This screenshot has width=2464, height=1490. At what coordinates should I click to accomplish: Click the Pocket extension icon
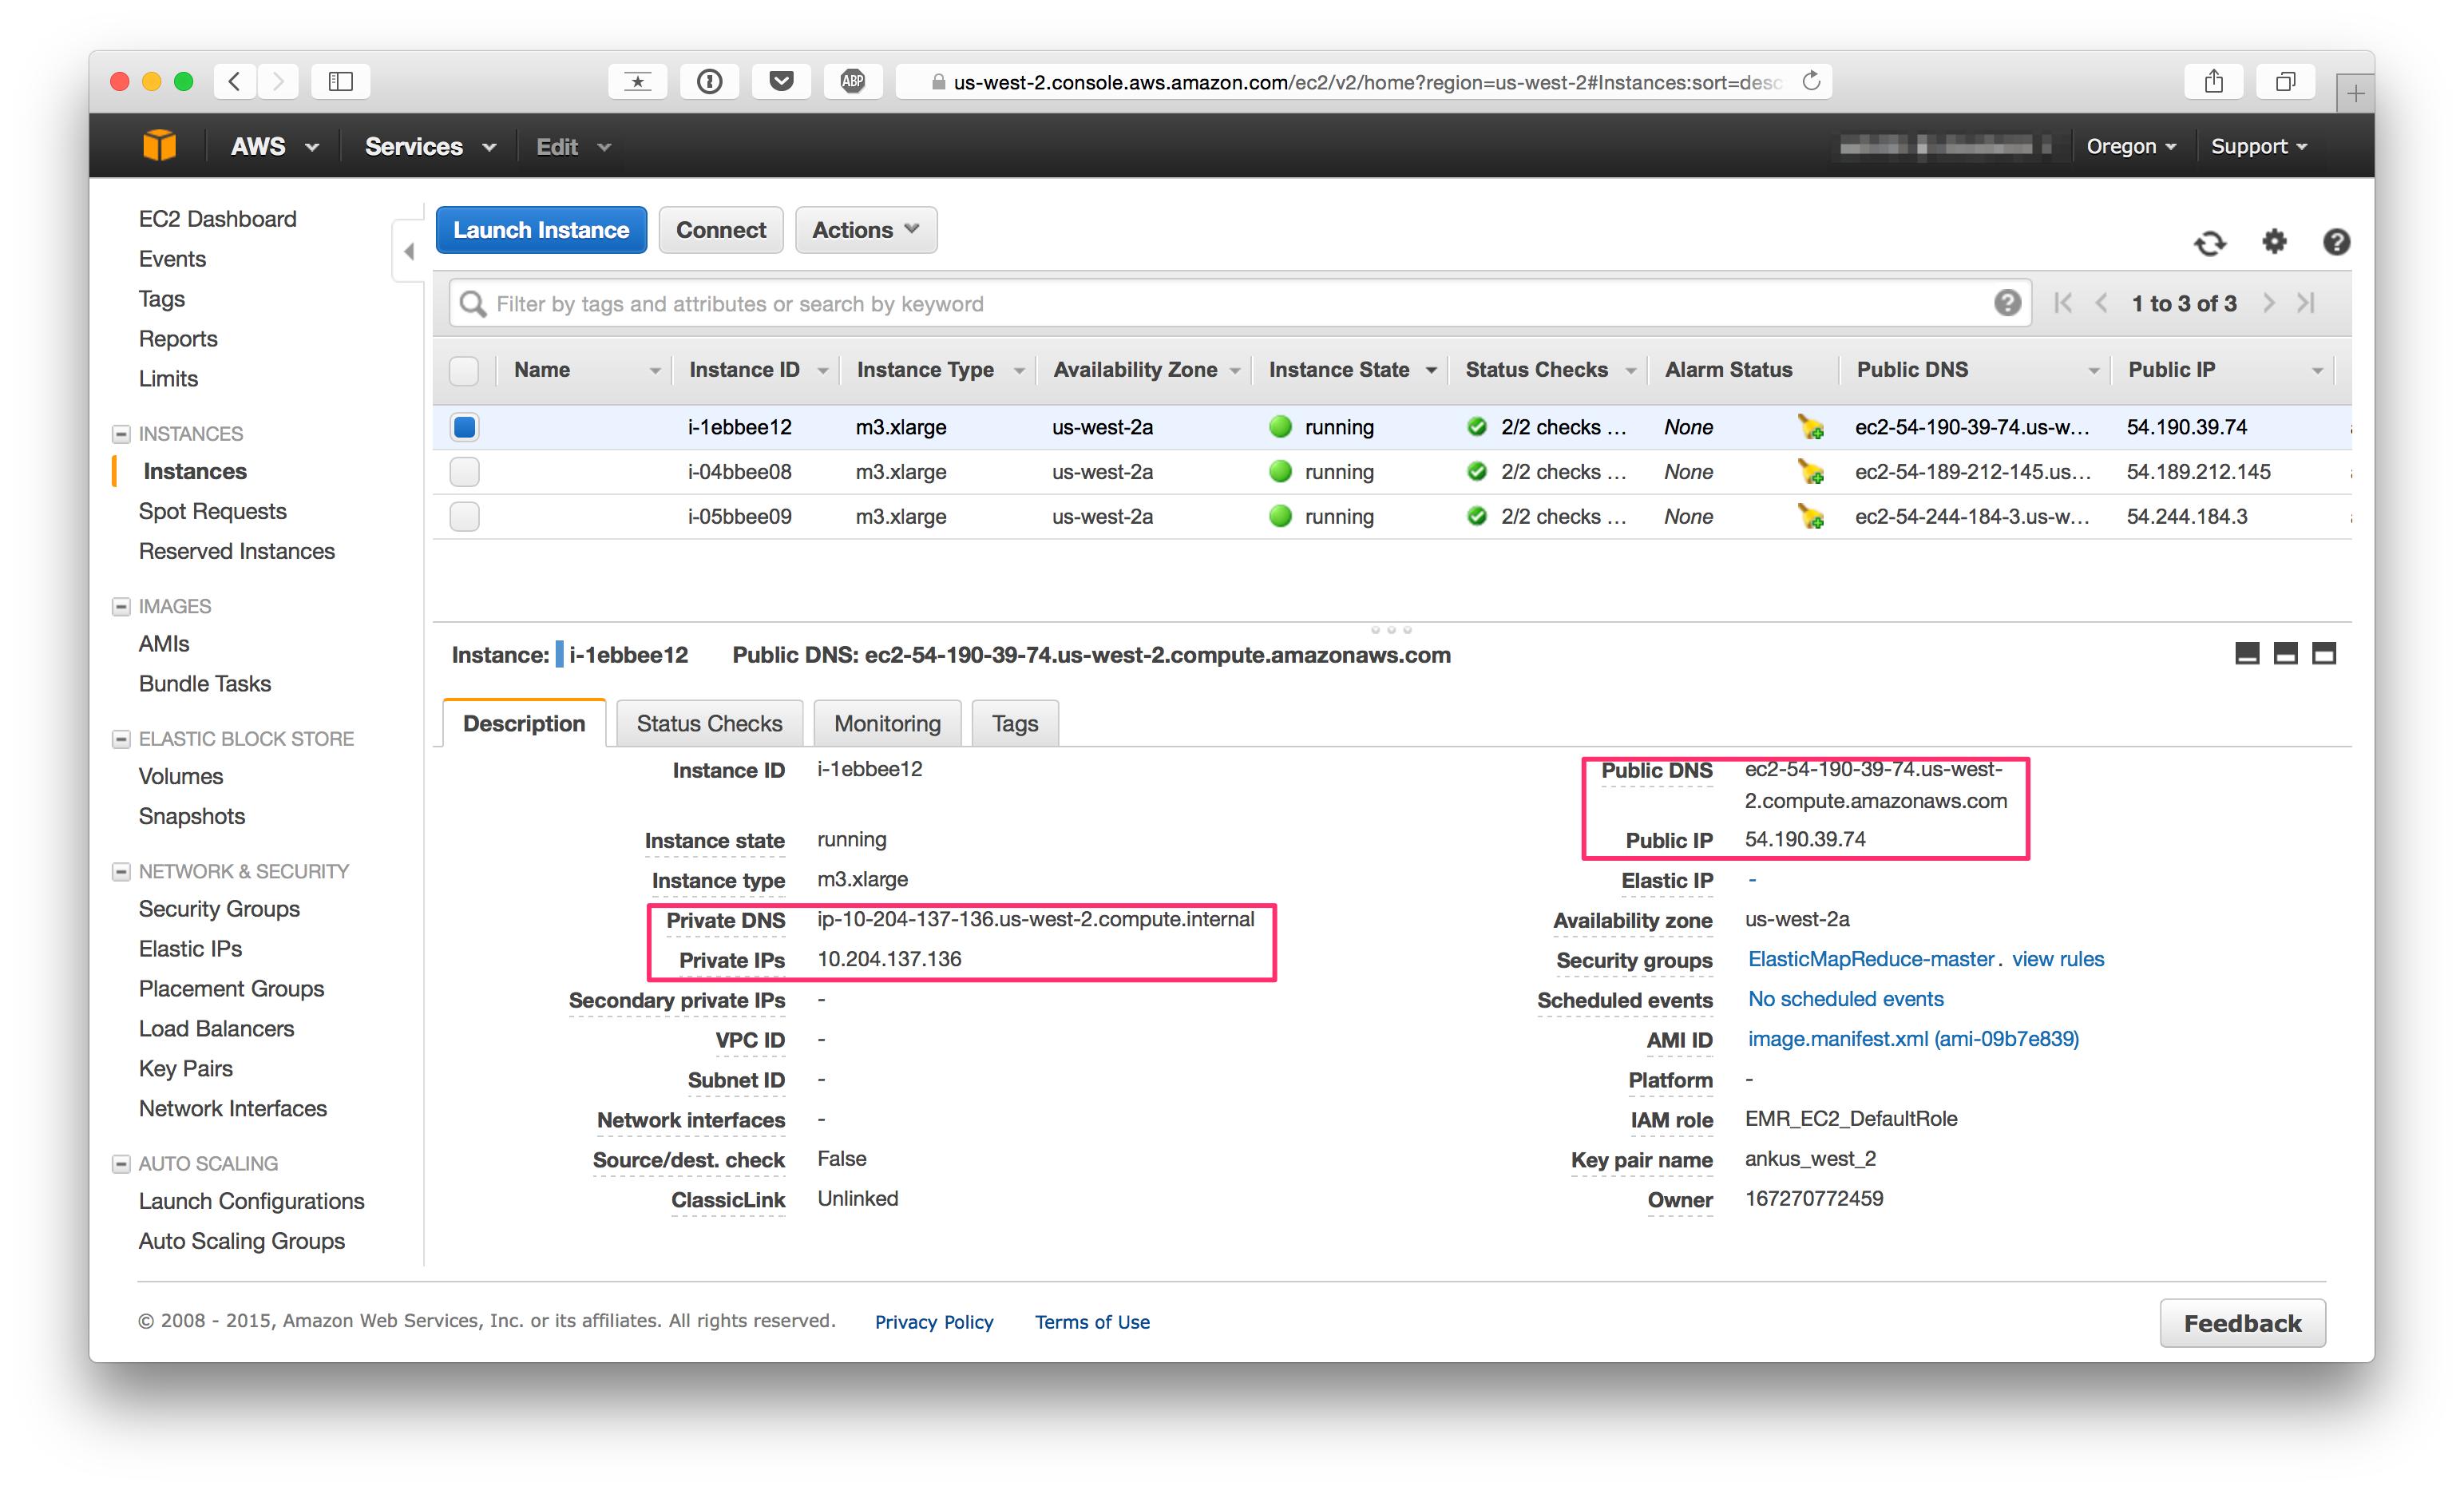(781, 81)
